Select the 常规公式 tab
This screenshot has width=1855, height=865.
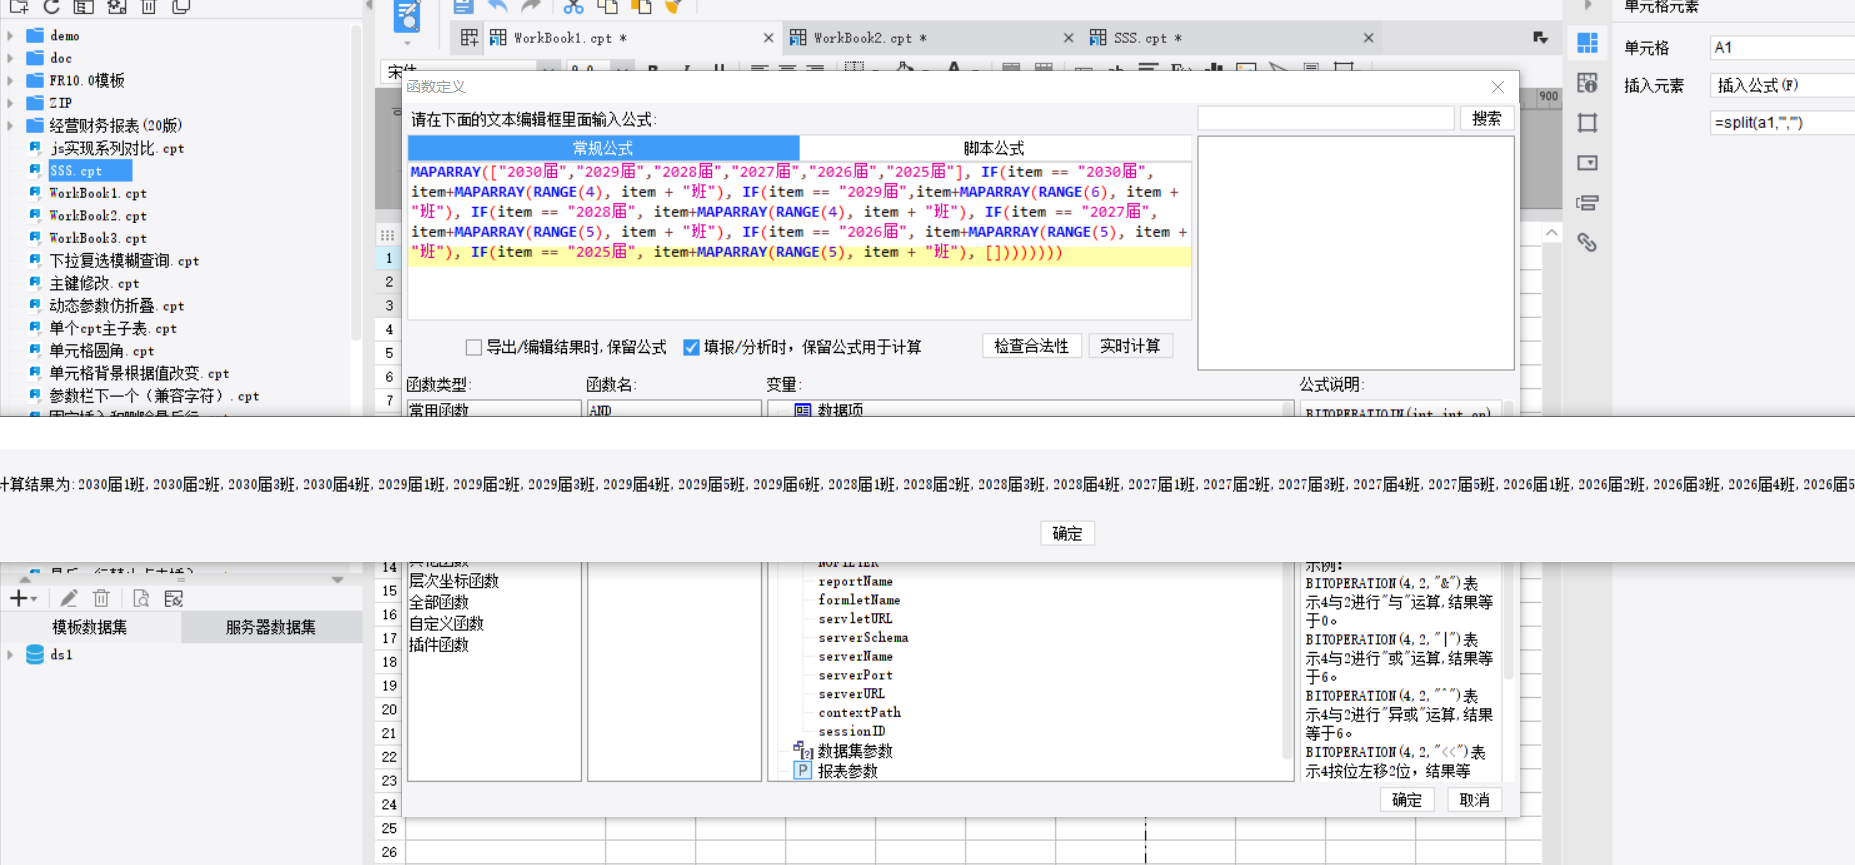point(603,148)
